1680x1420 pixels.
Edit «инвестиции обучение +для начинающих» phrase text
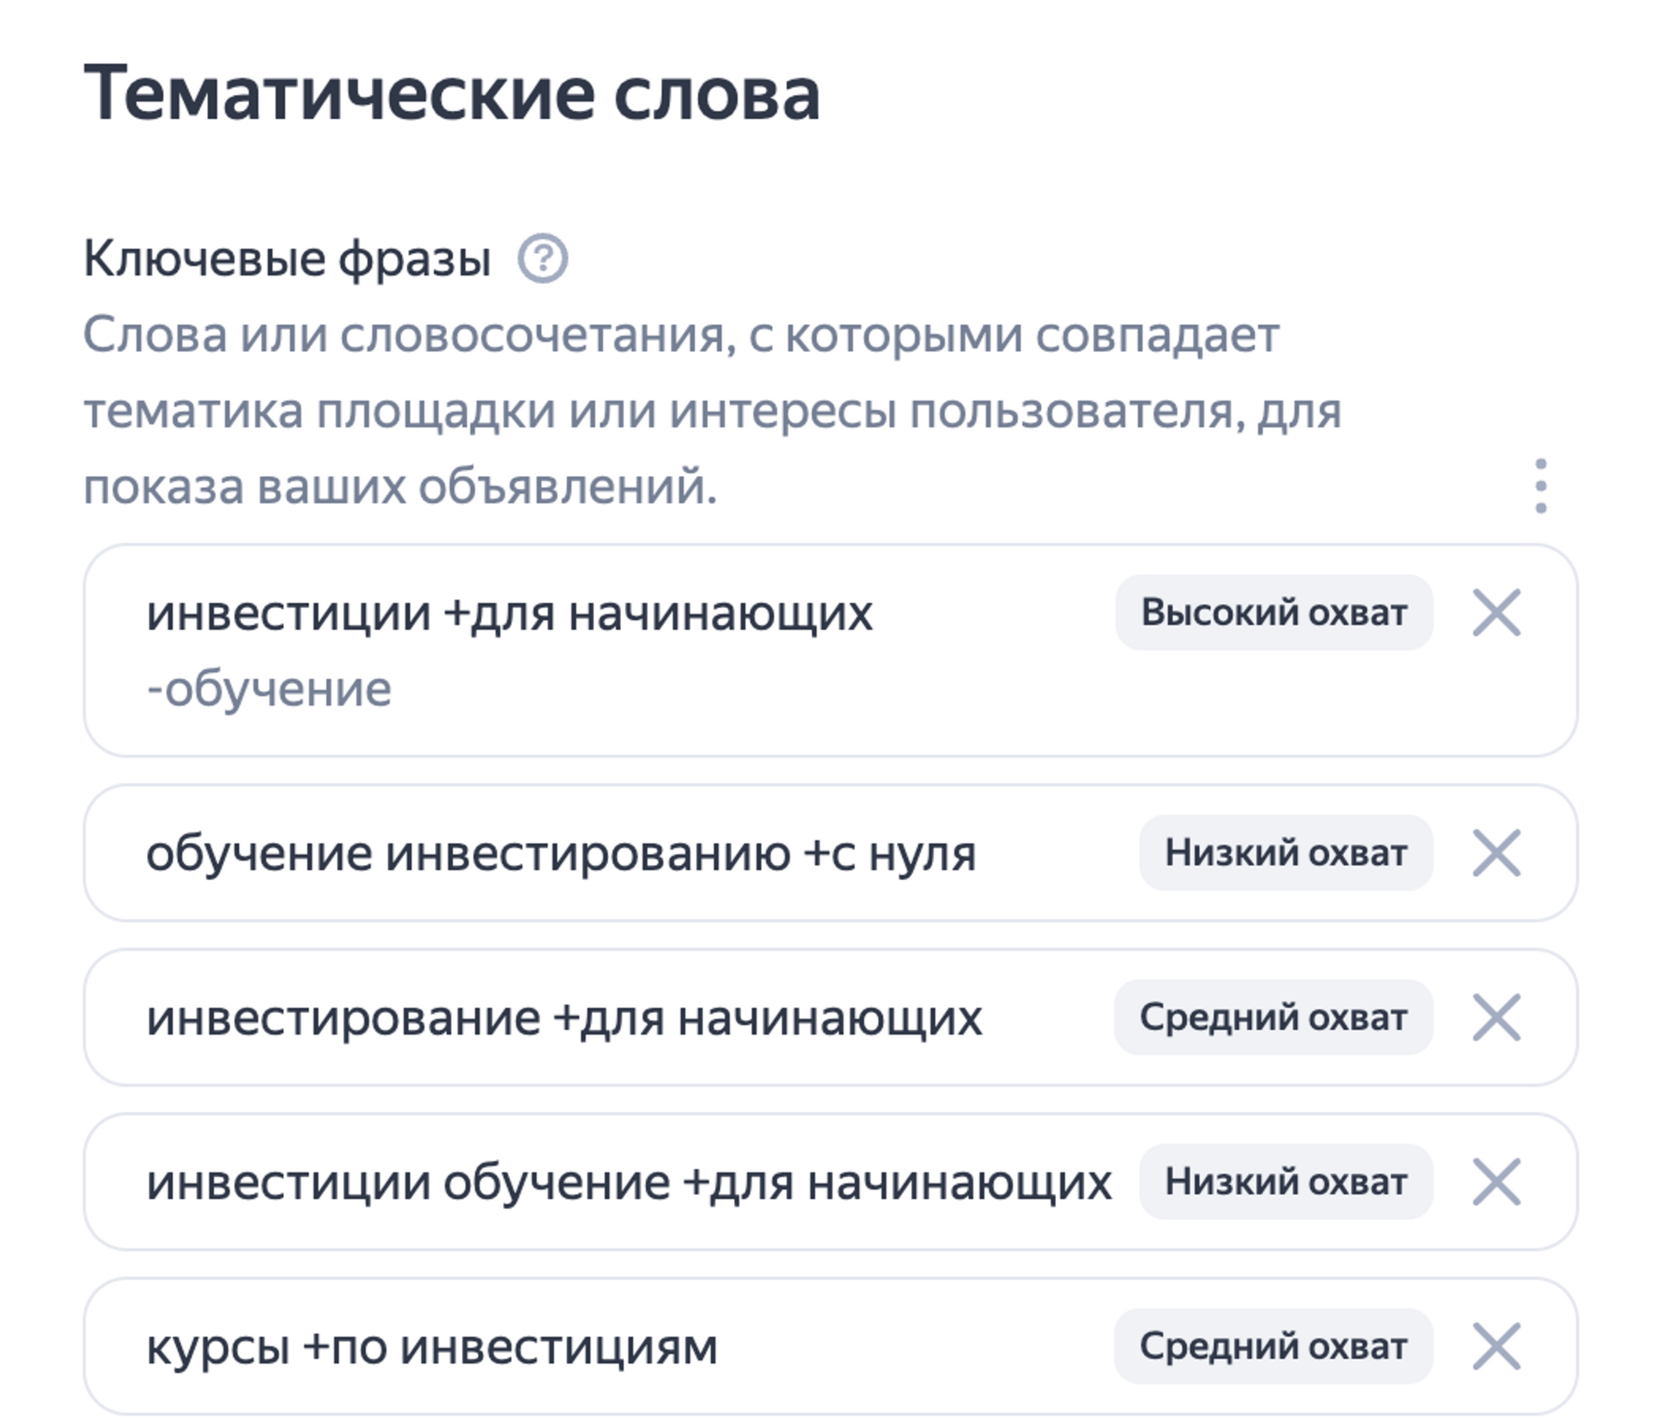(x=628, y=1182)
